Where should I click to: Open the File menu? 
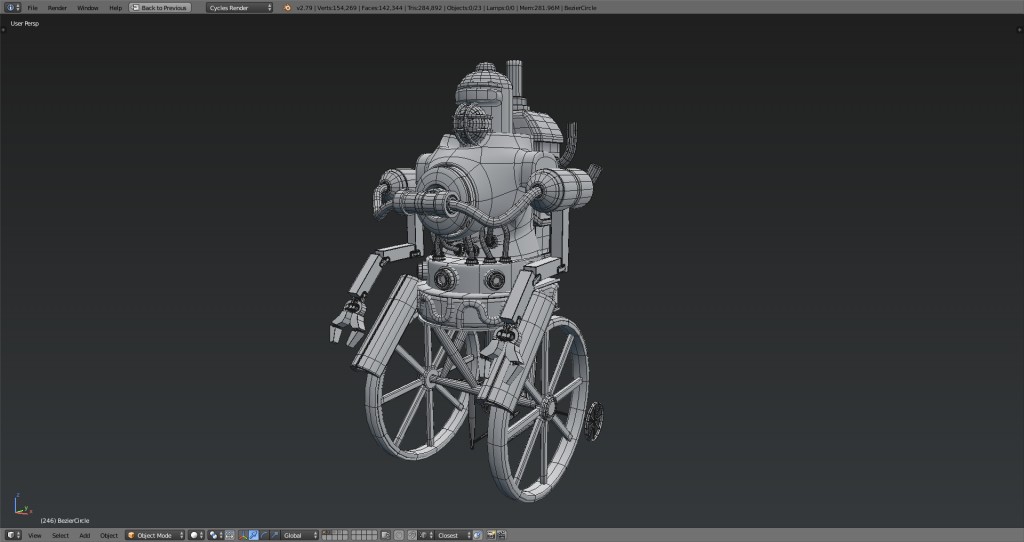pyautogui.click(x=32, y=7)
